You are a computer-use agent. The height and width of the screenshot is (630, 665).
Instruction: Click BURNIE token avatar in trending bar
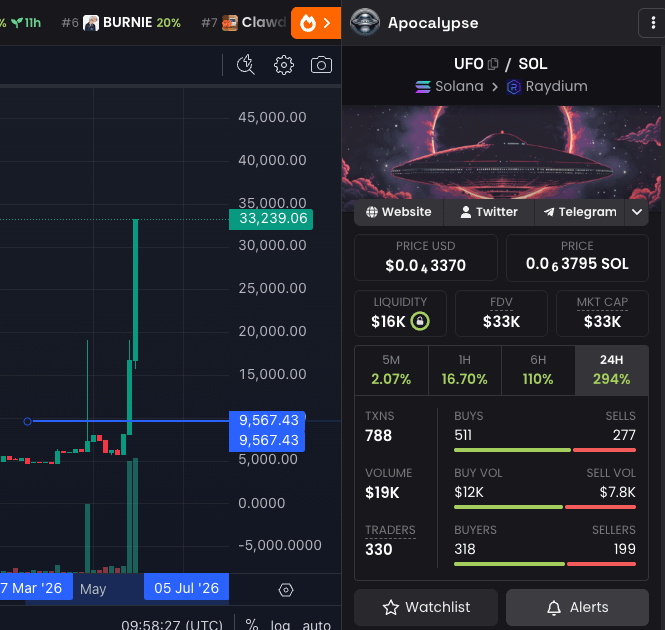(91, 23)
